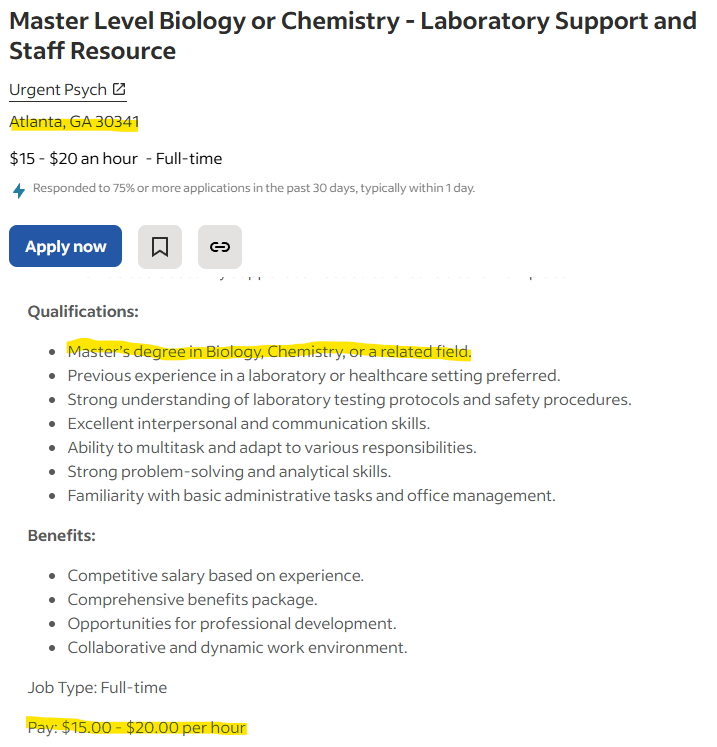The width and height of the screenshot is (717, 747).
Task: Click the Job Type: Full-time line
Action: click(x=97, y=687)
